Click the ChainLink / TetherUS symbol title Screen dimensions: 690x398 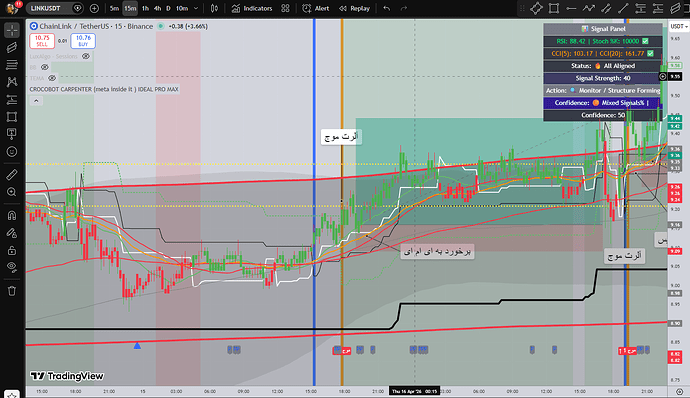coord(96,26)
